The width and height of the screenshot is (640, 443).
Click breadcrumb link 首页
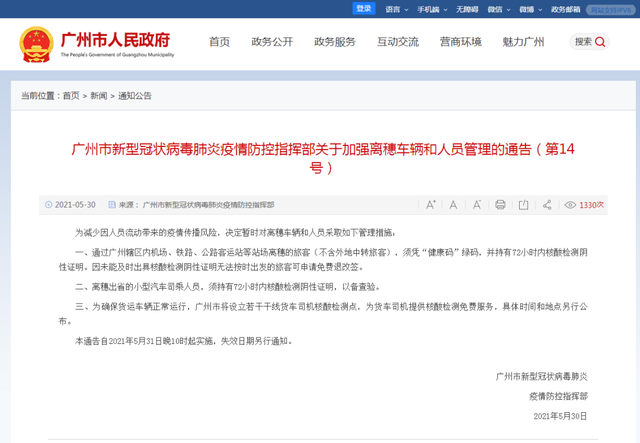[71, 96]
